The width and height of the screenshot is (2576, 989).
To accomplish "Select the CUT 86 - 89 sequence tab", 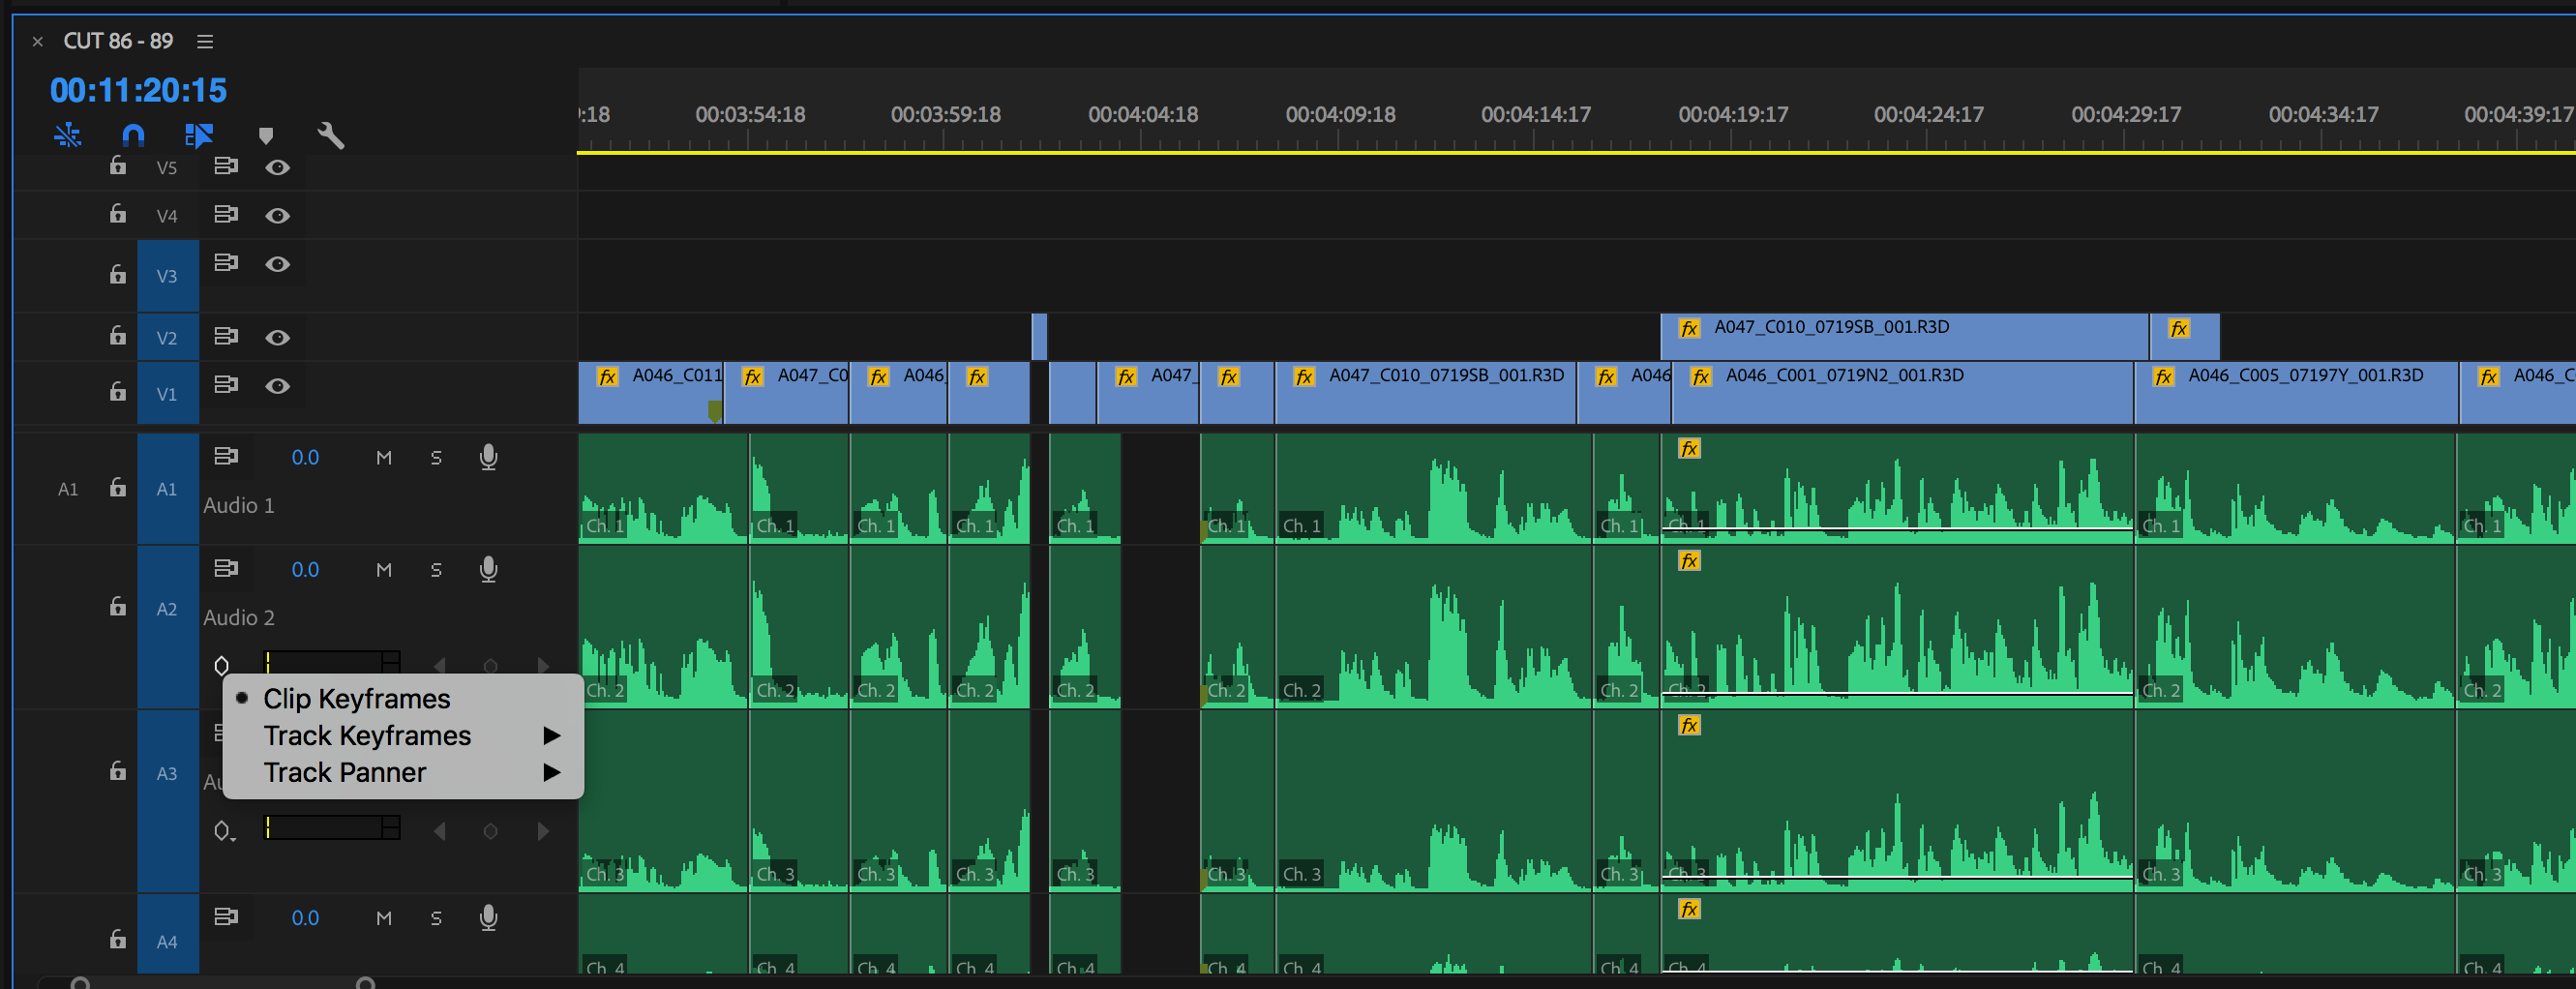I will coord(118,41).
